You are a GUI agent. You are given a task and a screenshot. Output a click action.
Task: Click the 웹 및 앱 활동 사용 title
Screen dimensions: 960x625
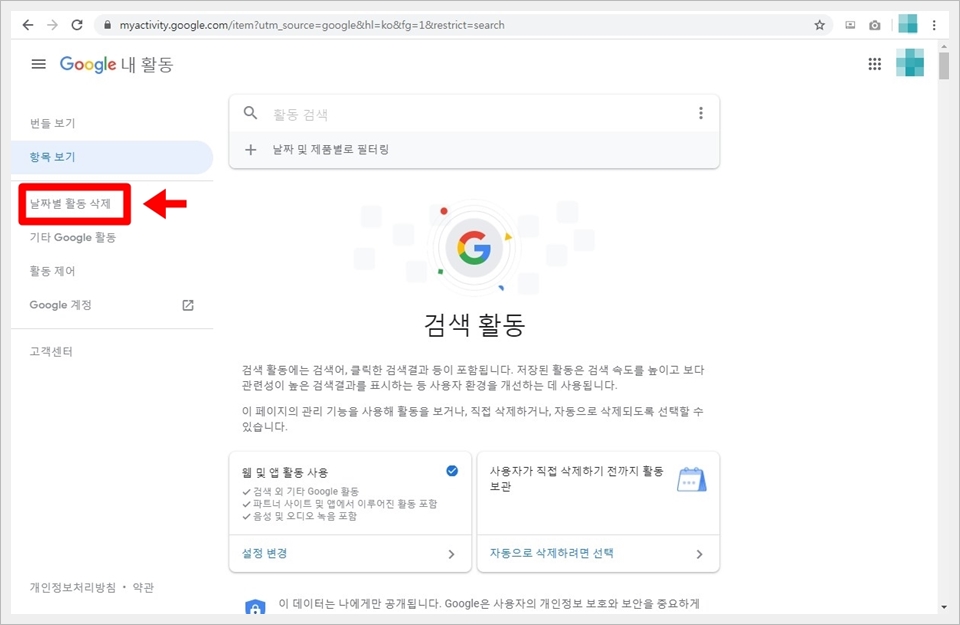click(x=285, y=473)
